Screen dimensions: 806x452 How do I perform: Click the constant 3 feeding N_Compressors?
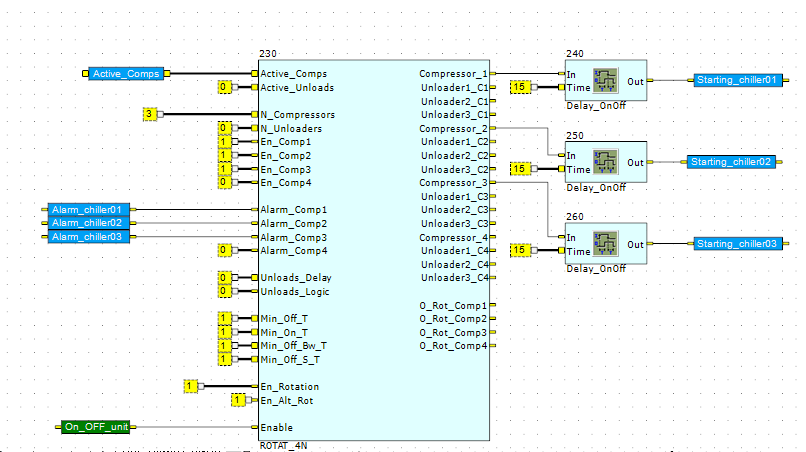[x=150, y=114]
